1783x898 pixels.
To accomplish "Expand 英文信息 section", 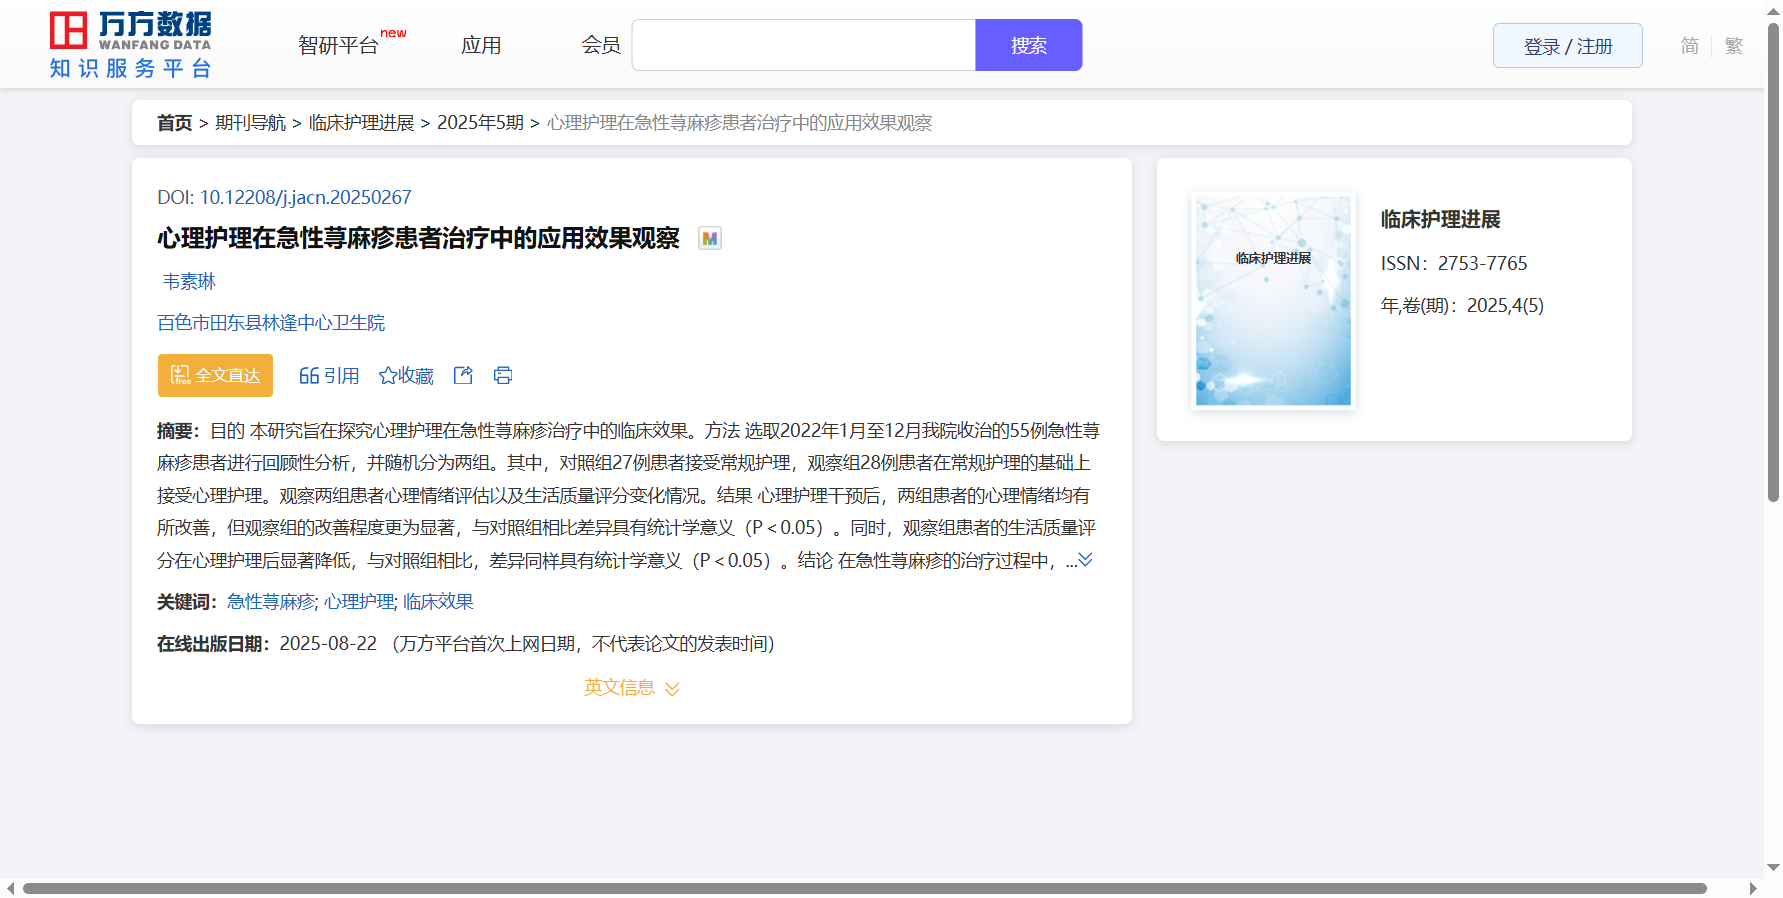I will pos(632,688).
